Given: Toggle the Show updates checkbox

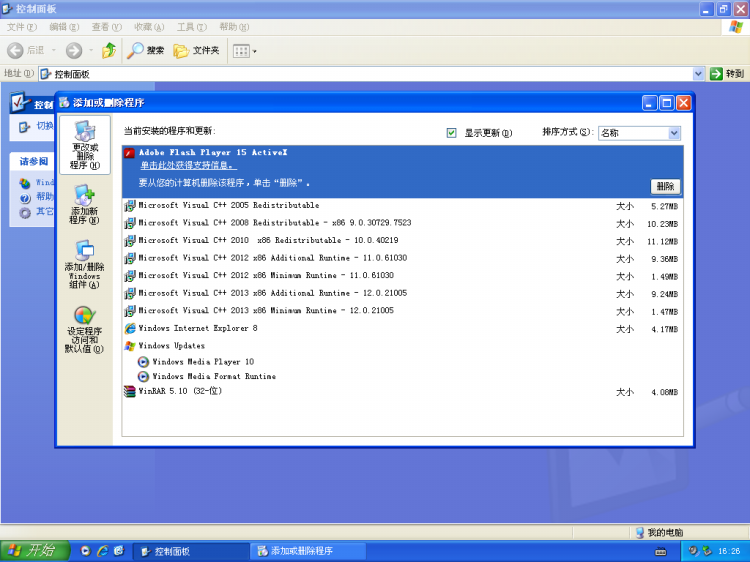Looking at the screenshot, I should pos(451,133).
